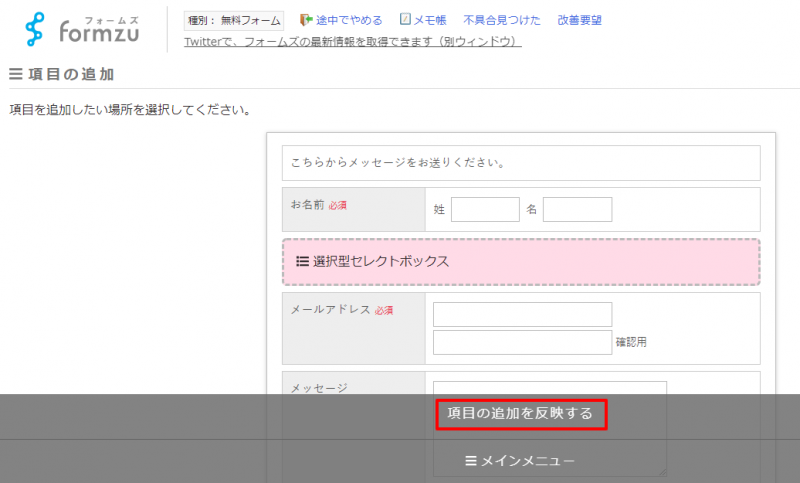
Task: Click the formzu logo icon
Action: tap(37, 30)
